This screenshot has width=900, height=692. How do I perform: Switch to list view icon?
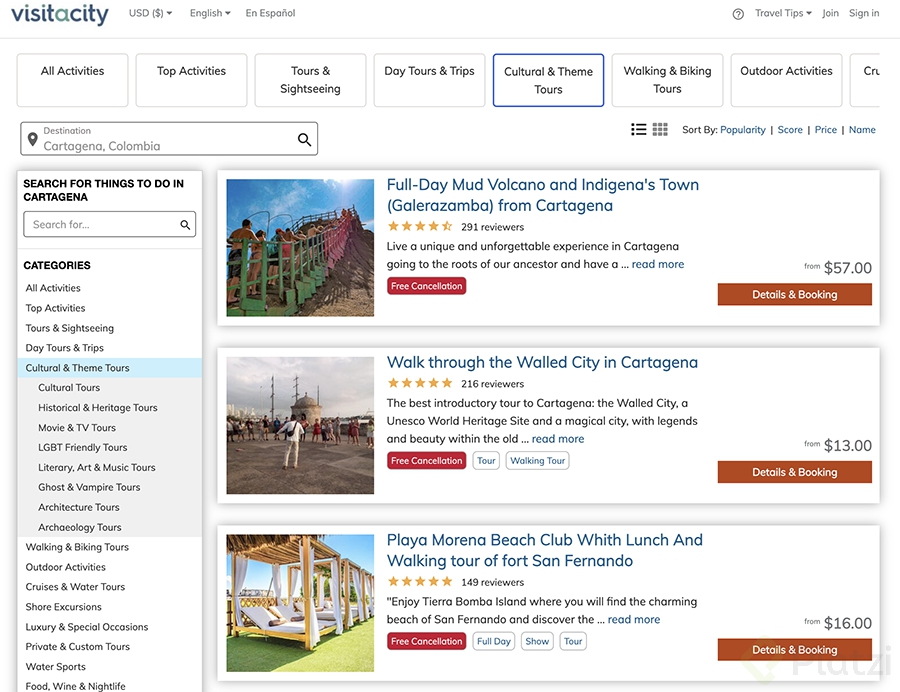tap(638, 129)
